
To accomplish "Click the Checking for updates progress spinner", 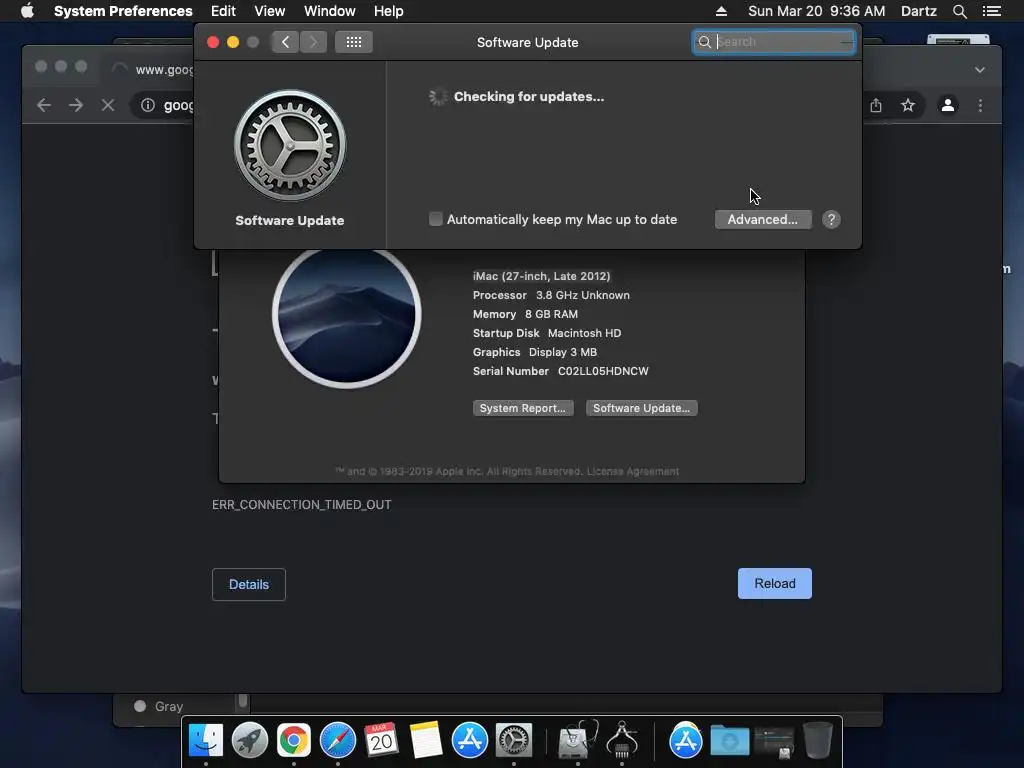I will 438,97.
